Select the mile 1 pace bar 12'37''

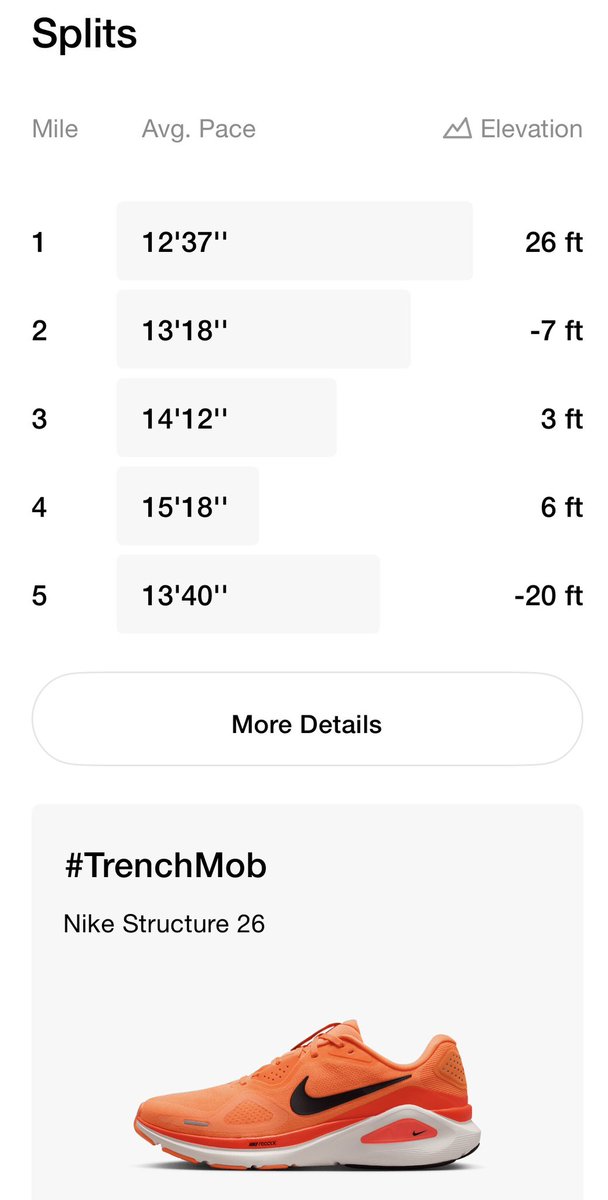click(x=295, y=241)
